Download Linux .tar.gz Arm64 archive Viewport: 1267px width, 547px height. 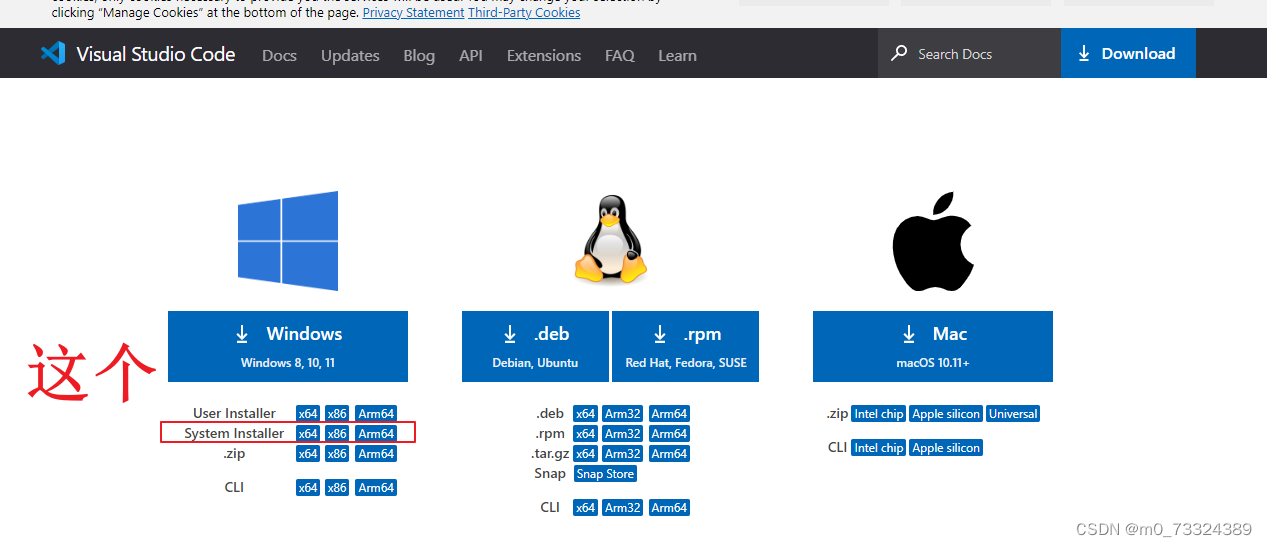(x=669, y=454)
